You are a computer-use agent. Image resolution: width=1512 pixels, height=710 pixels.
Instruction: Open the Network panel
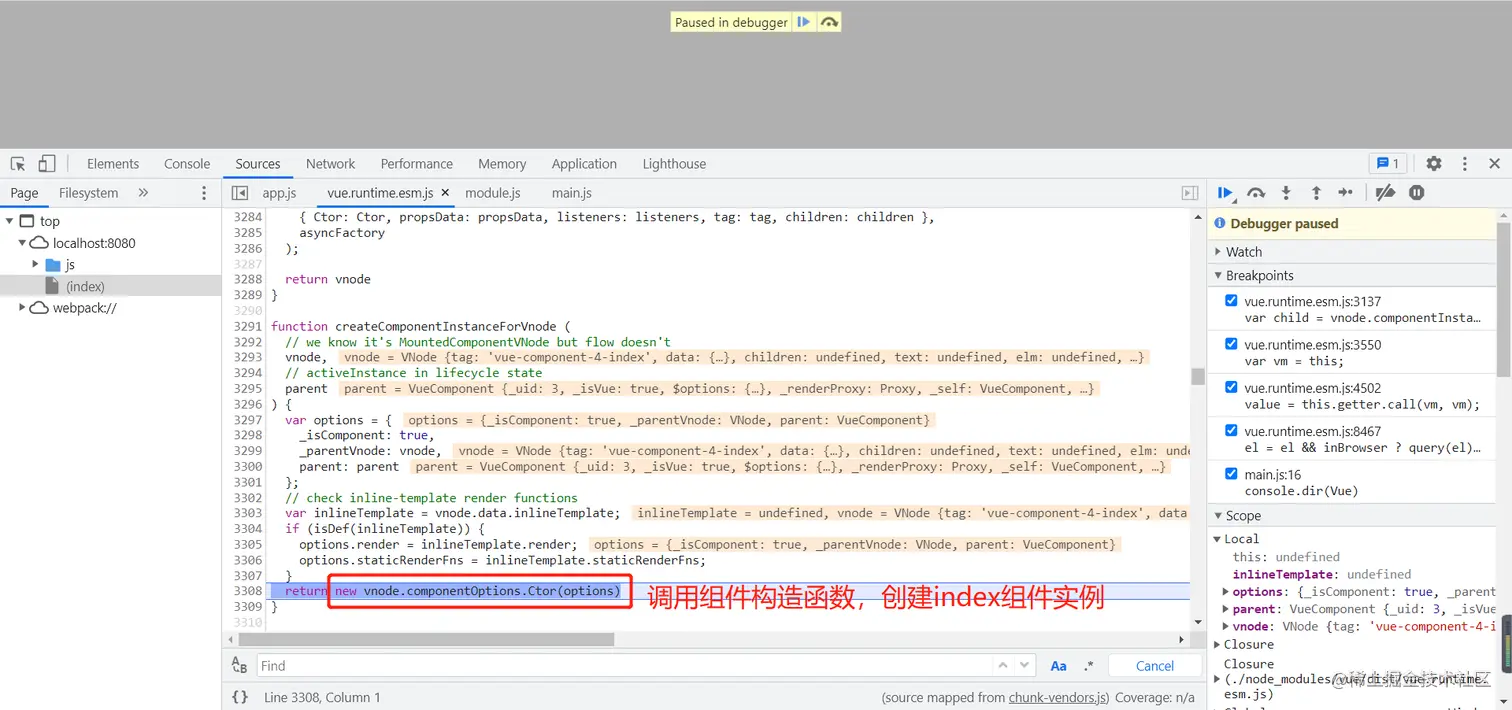pyautogui.click(x=331, y=164)
